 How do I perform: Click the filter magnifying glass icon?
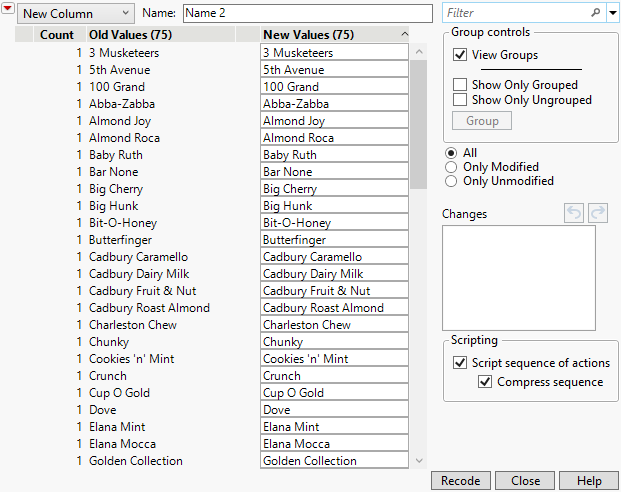point(596,13)
